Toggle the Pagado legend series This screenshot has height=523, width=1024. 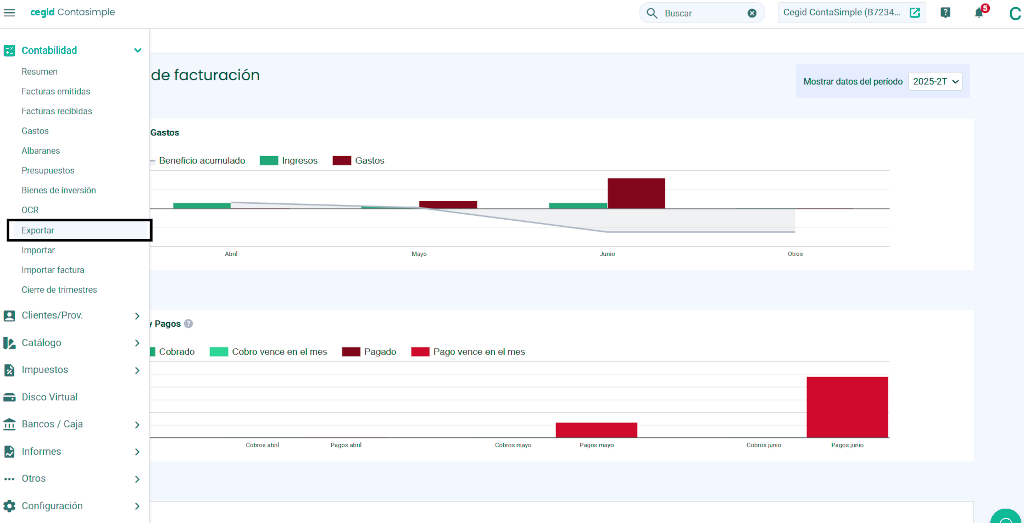pyautogui.click(x=370, y=352)
